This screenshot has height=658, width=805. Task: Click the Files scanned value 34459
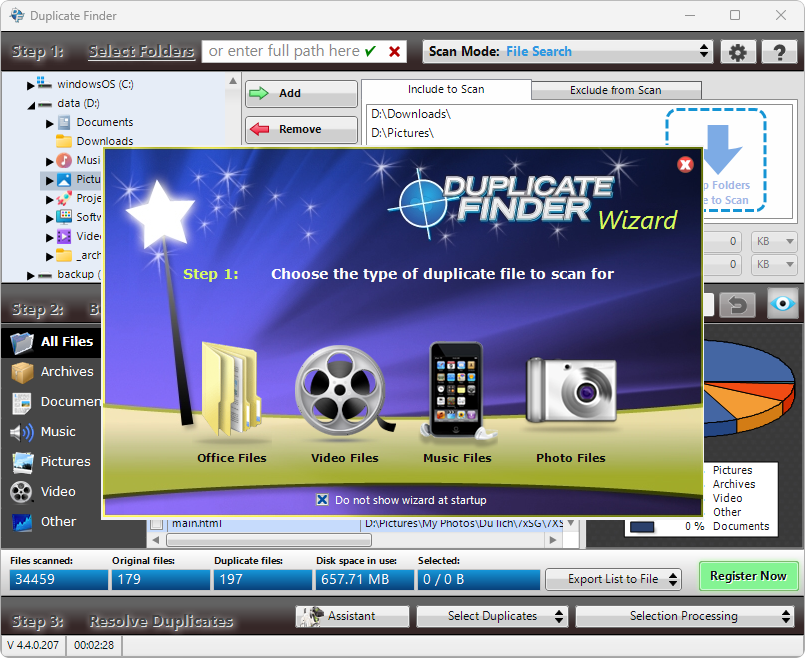click(x=59, y=579)
